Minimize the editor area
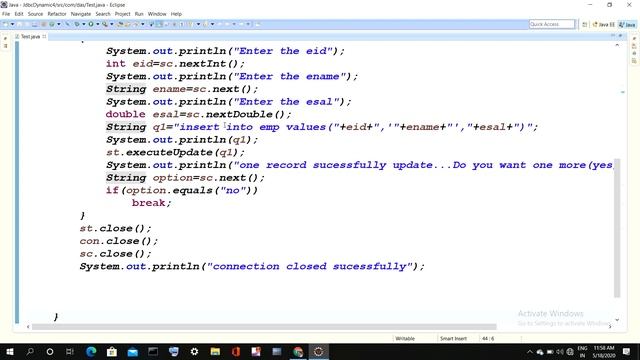The width and height of the screenshot is (640, 360). [x=613, y=36]
